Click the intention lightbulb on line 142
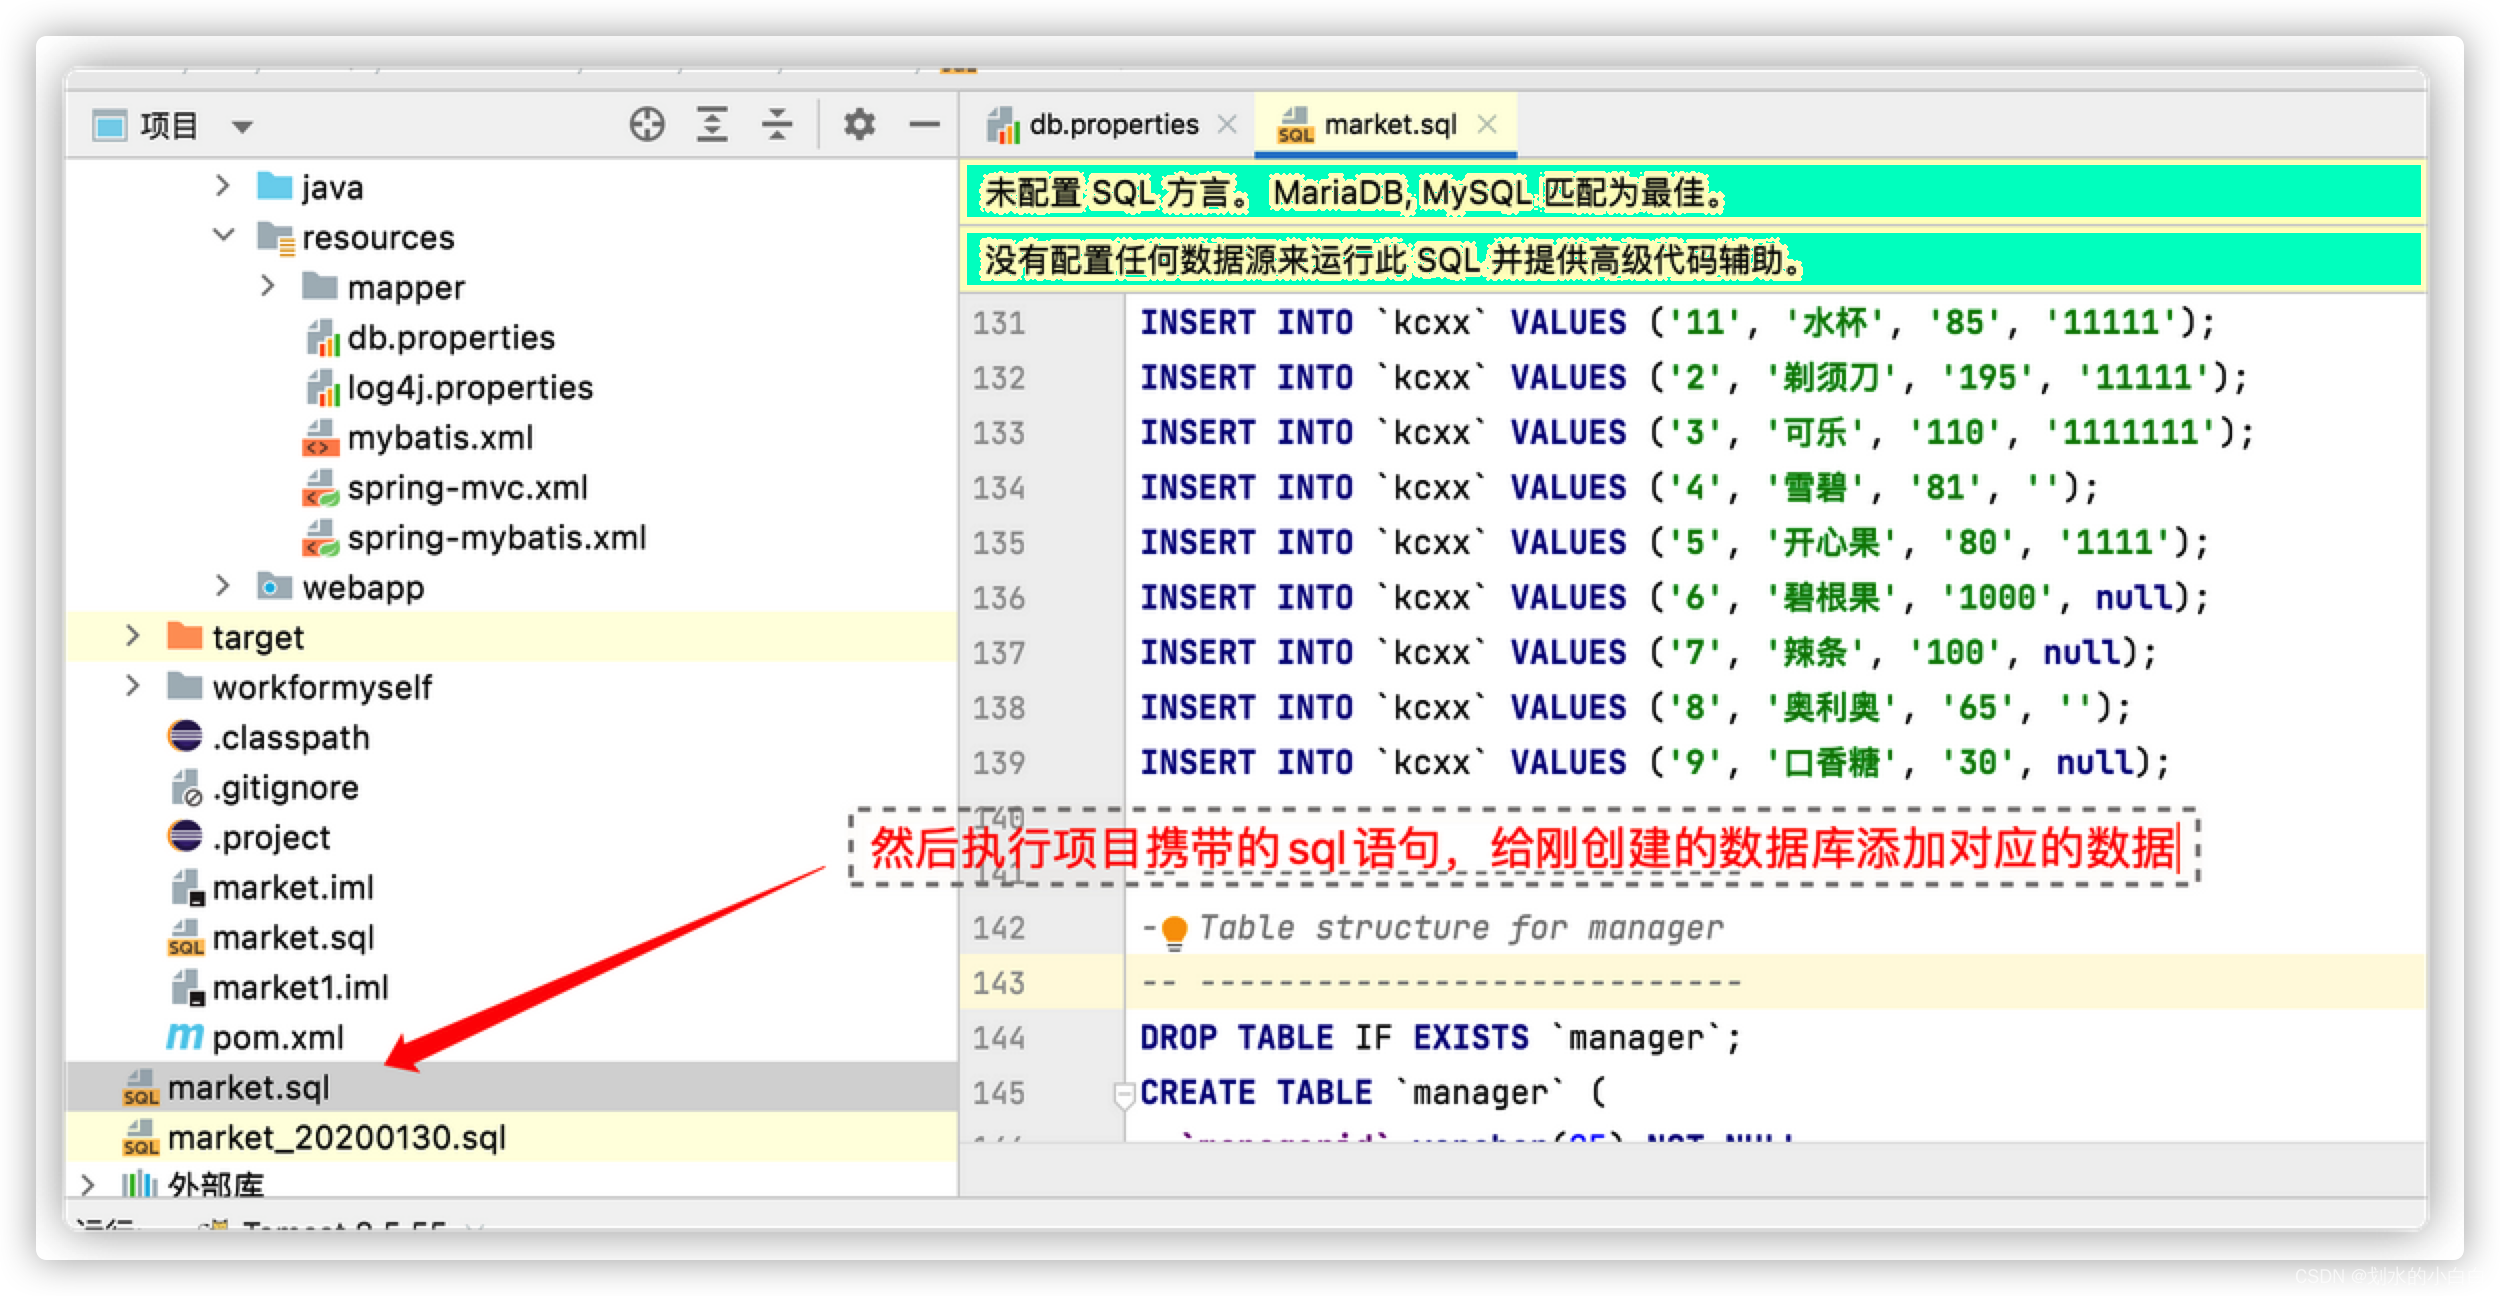 1174,932
